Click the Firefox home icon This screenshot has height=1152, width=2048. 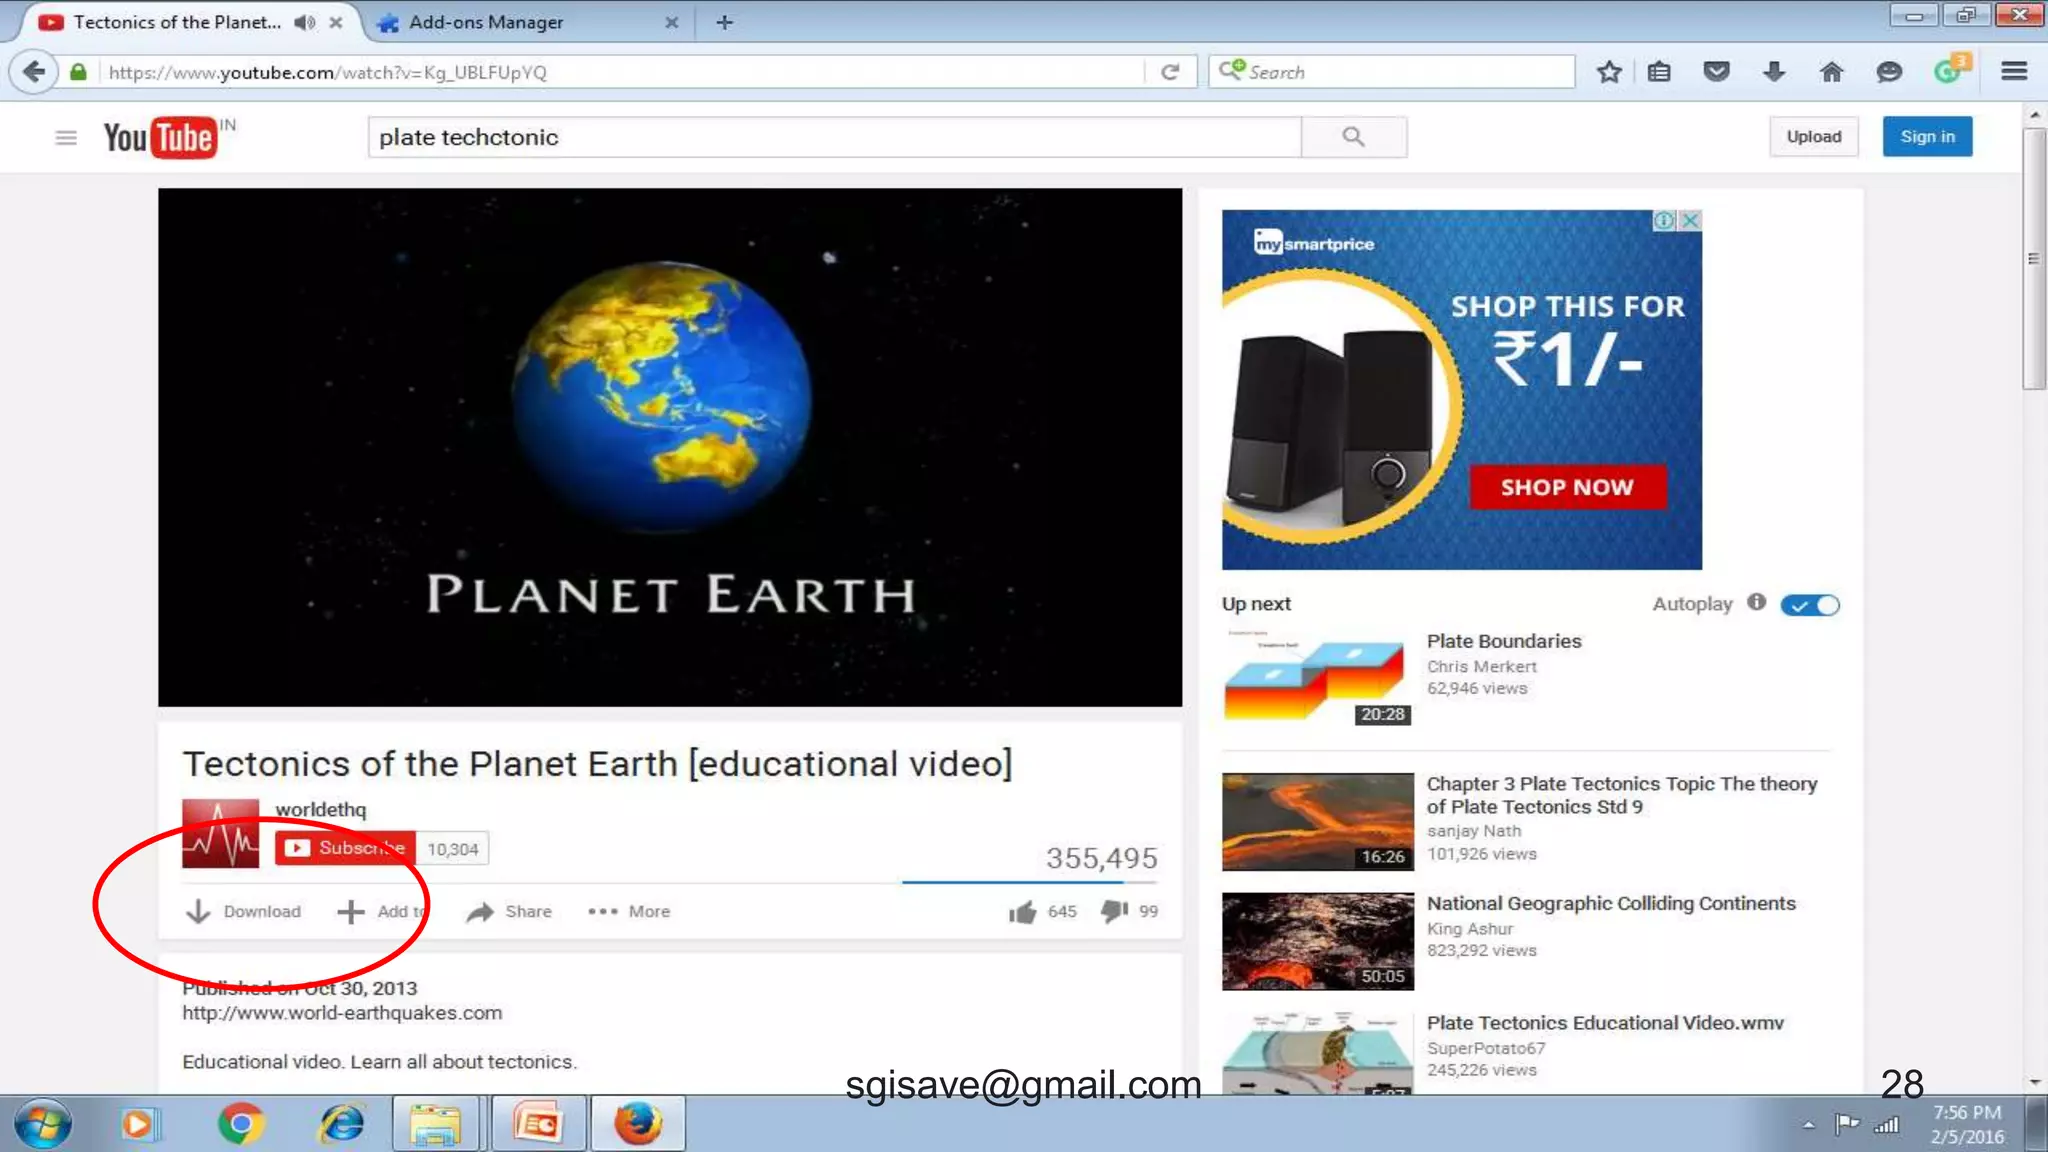(x=1831, y=72)
